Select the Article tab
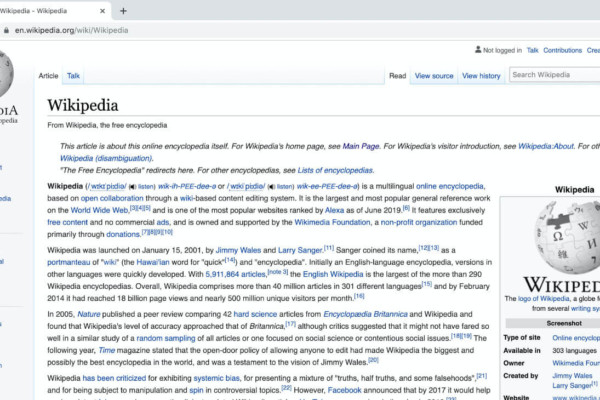Image resolution: width=600 pixels, height=400 pixels. pos(48,75)
